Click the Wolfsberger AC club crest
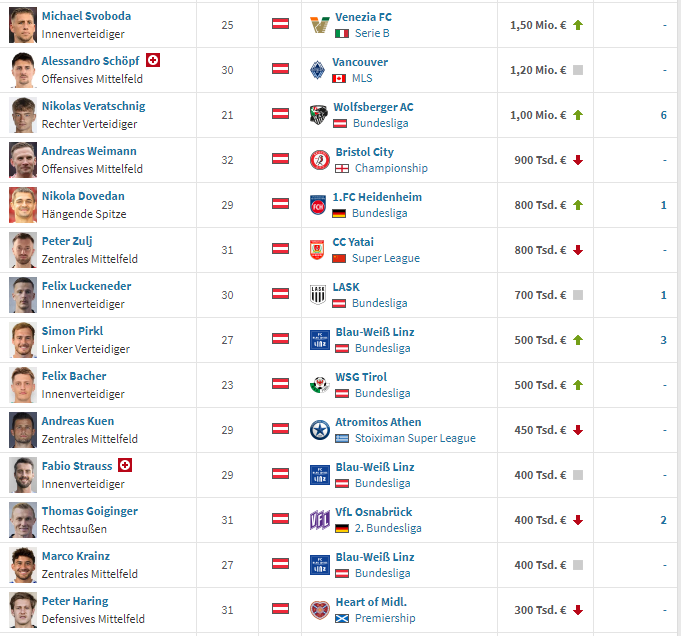Screen dimensions: 681x636 click(318, 115)
